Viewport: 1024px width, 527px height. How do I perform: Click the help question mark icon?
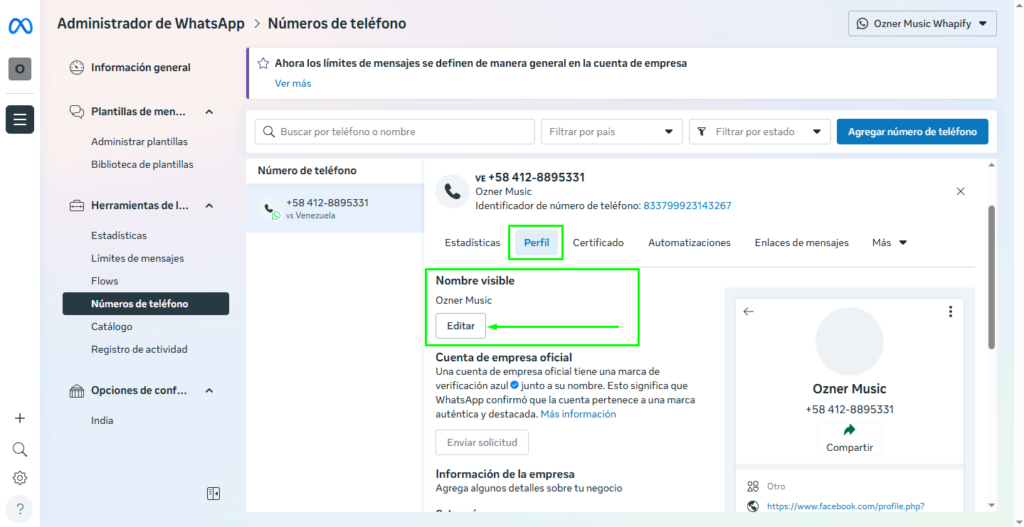(20, 507)
